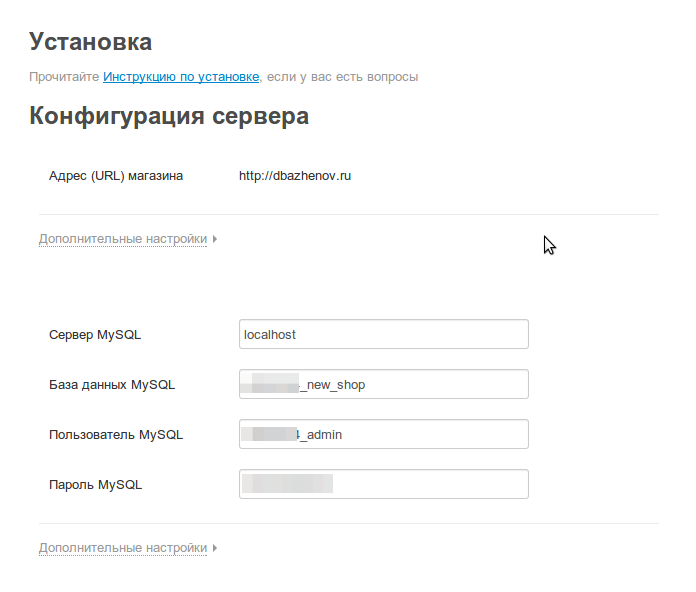Focus the Сервер MySQL field containing localhost
The image size is (696, 592).
tap(383, 334)
